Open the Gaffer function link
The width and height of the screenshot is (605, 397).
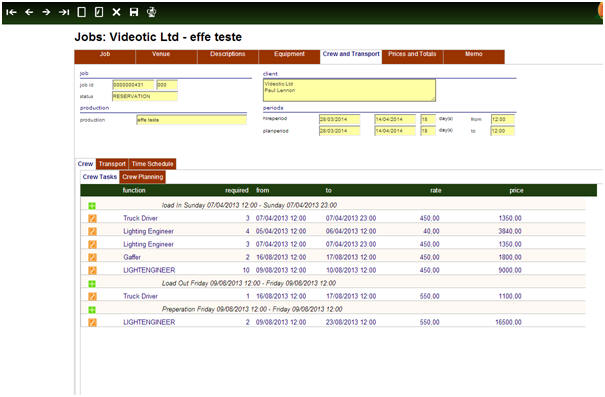[x=132, y=257]
